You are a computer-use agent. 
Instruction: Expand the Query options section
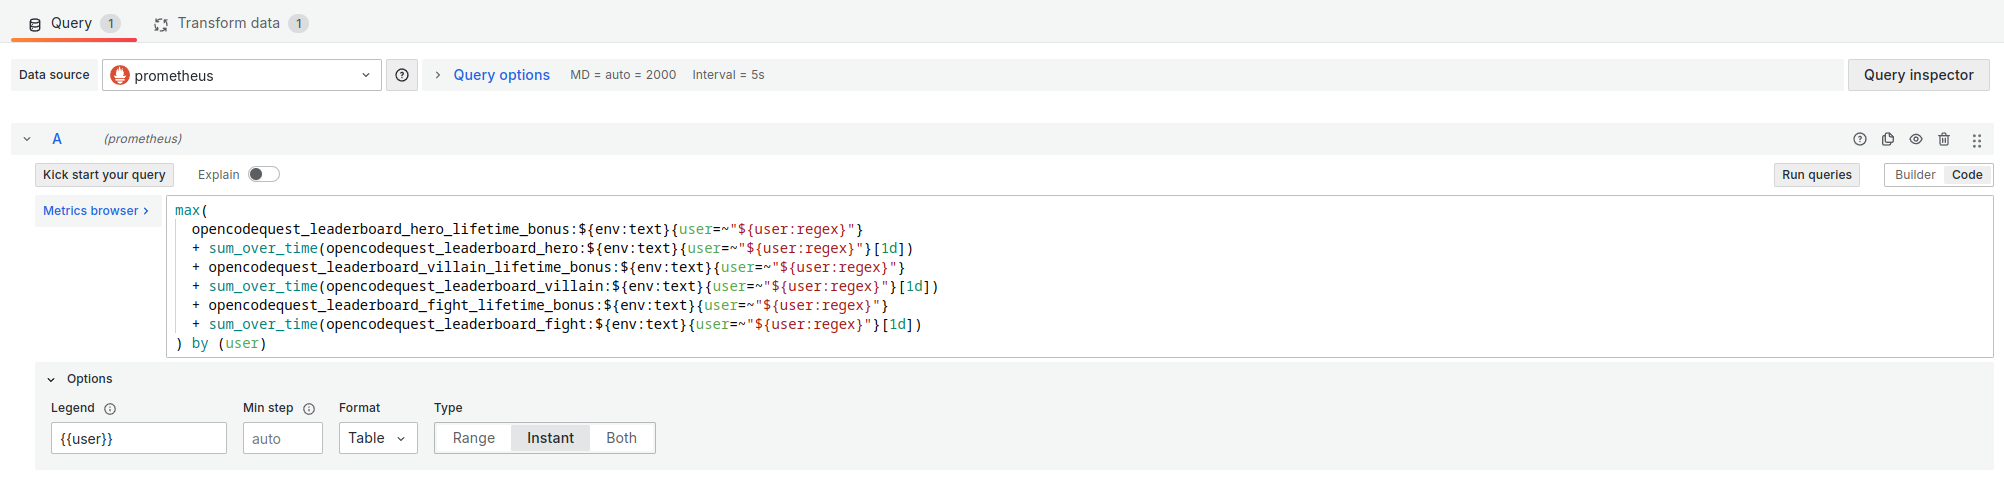point(501,75)
